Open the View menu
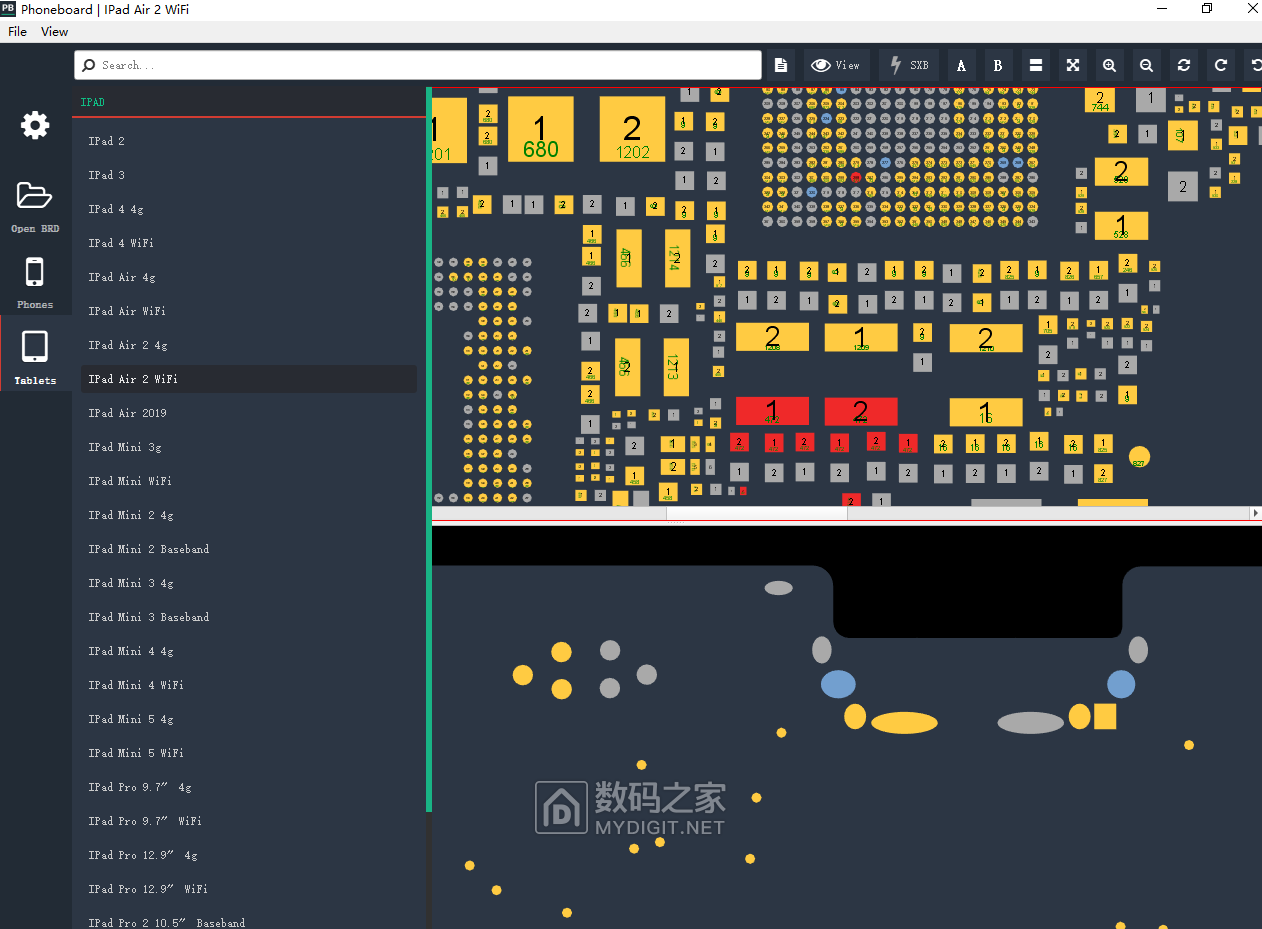 [54, 32]
